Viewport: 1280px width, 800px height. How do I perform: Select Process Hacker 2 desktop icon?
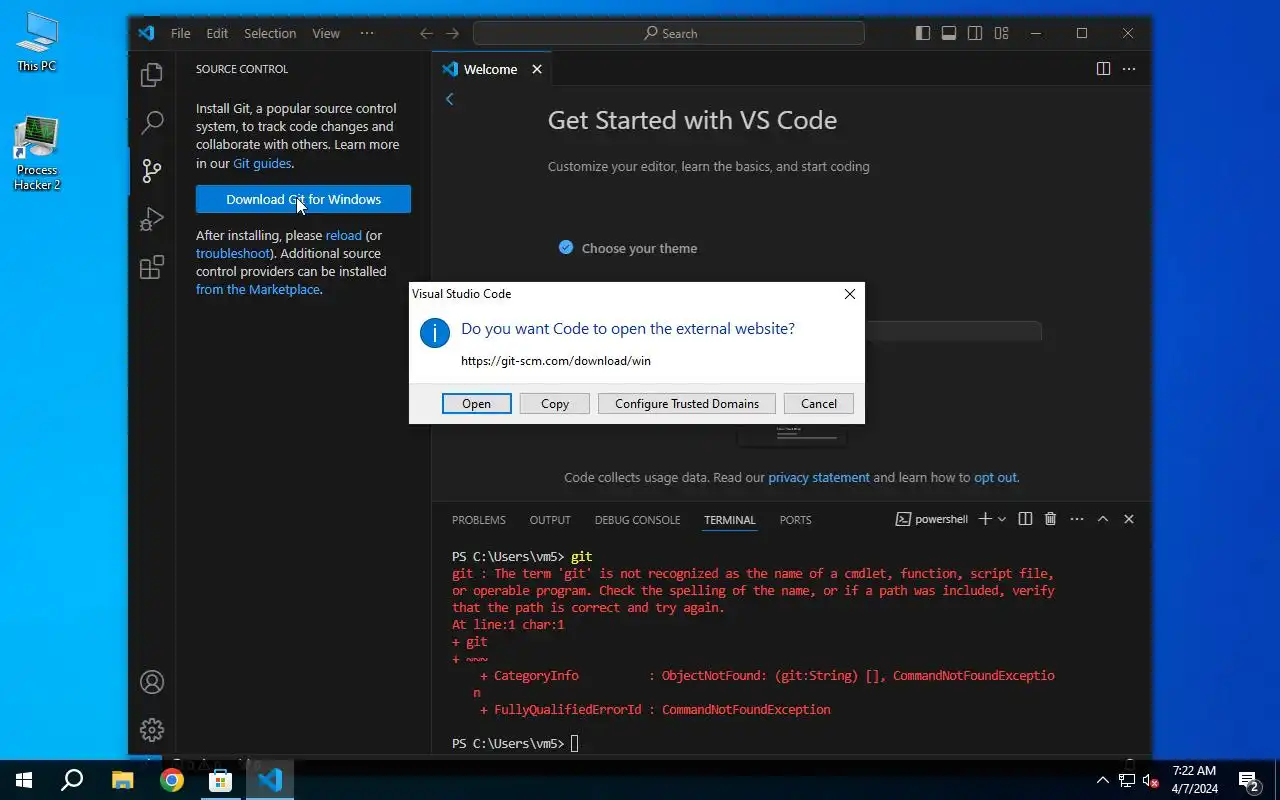pyautogui.click(x=37, y=153)
